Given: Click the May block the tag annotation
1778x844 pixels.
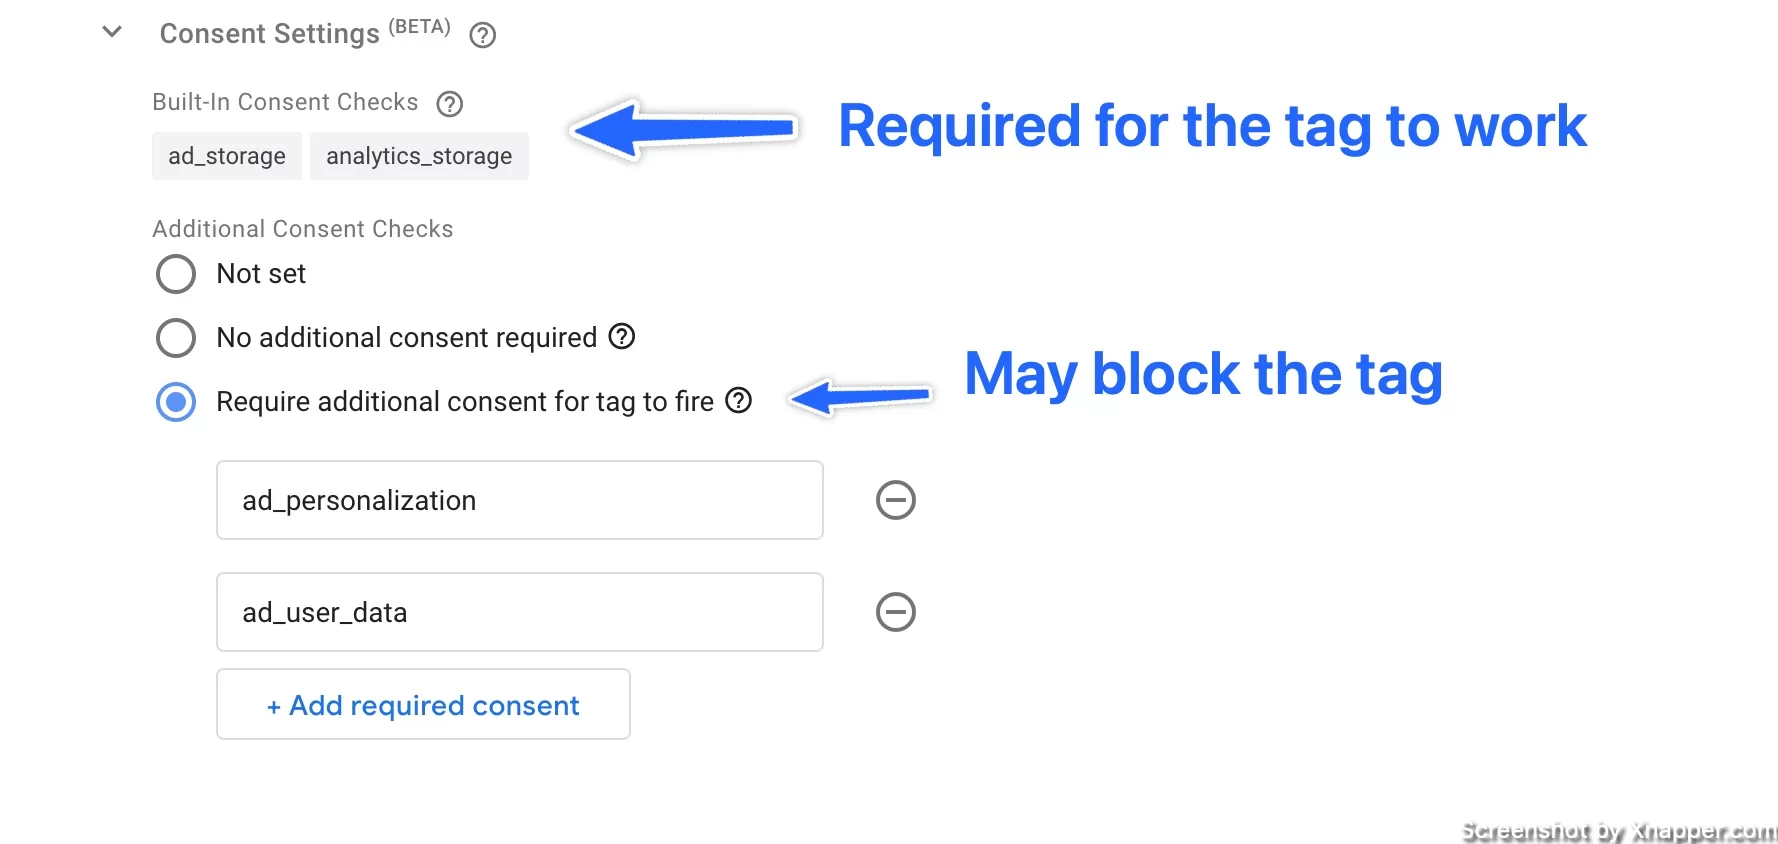Looking at the screenshot, I should tap(1204, 375).
